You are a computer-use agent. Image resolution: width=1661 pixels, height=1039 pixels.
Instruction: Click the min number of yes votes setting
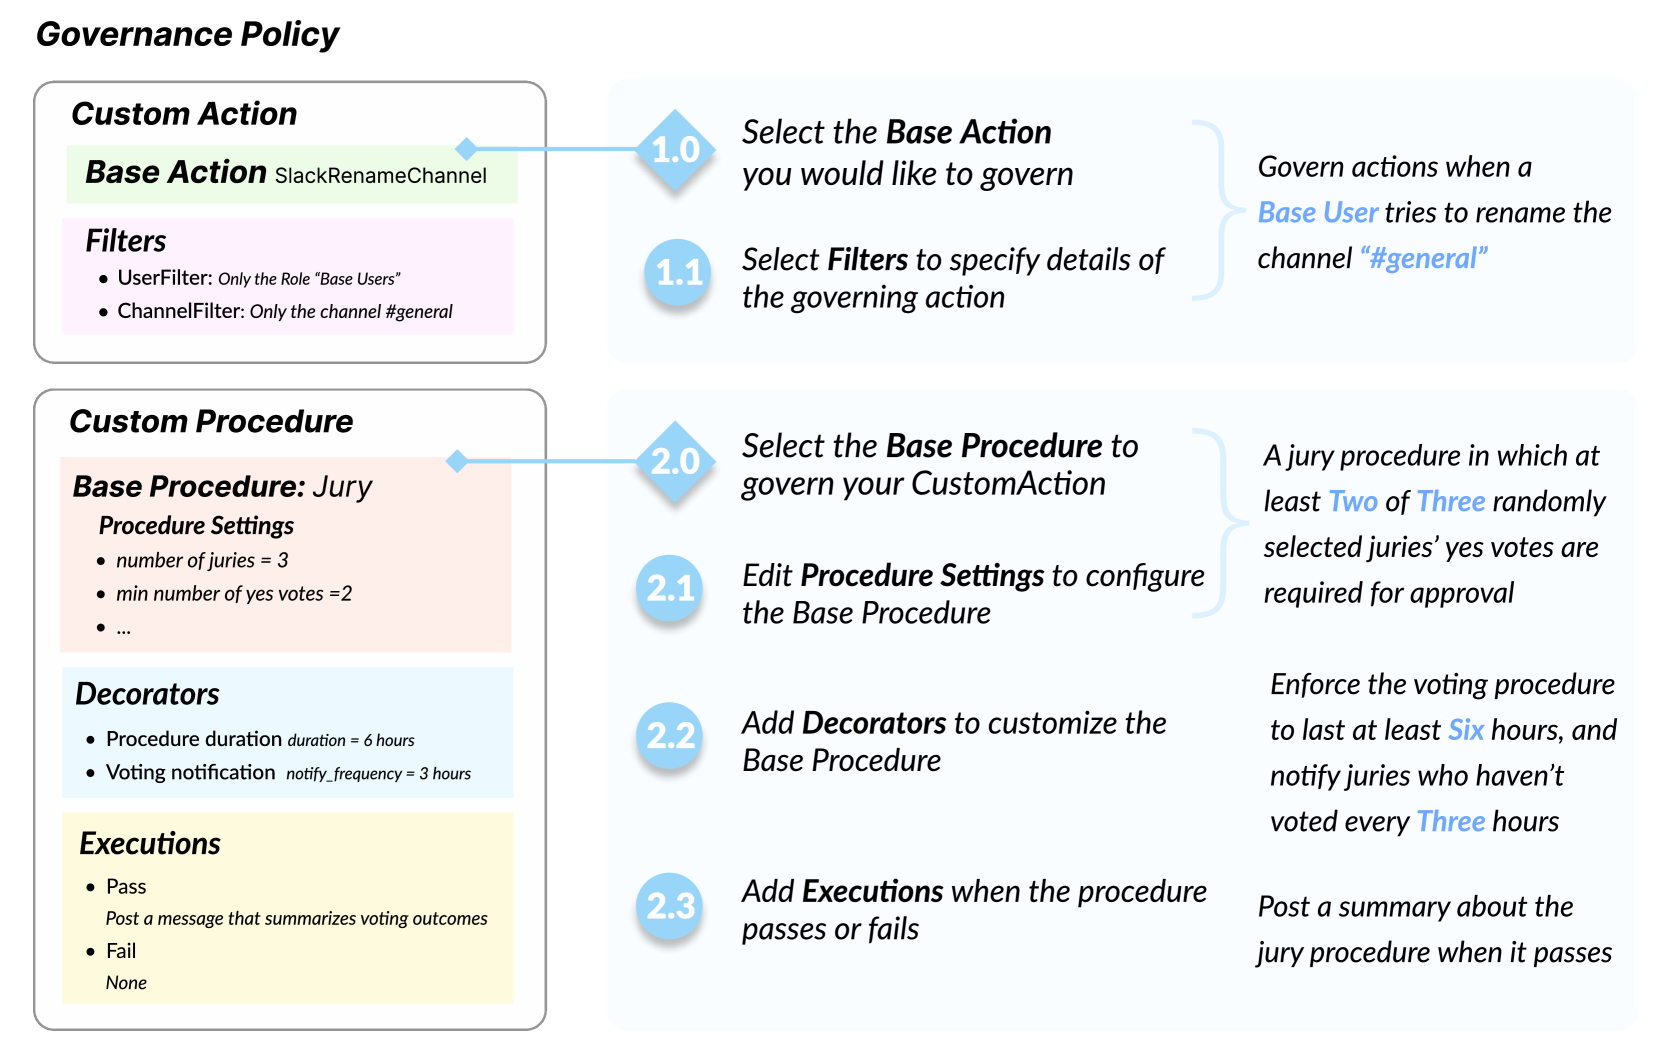coord(233,594)
